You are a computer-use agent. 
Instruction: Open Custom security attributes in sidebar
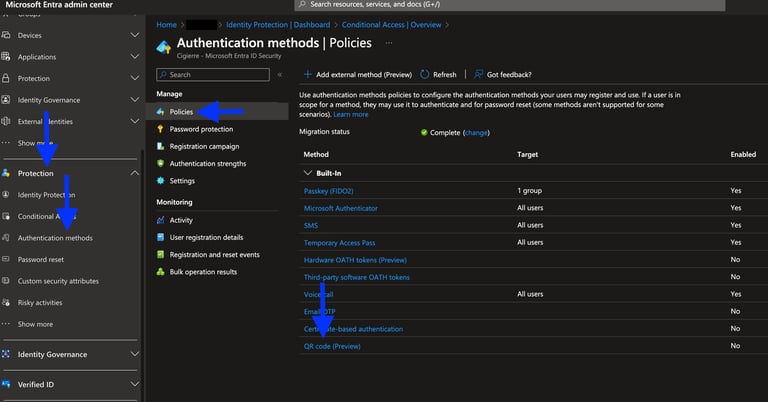coord(58,281)
